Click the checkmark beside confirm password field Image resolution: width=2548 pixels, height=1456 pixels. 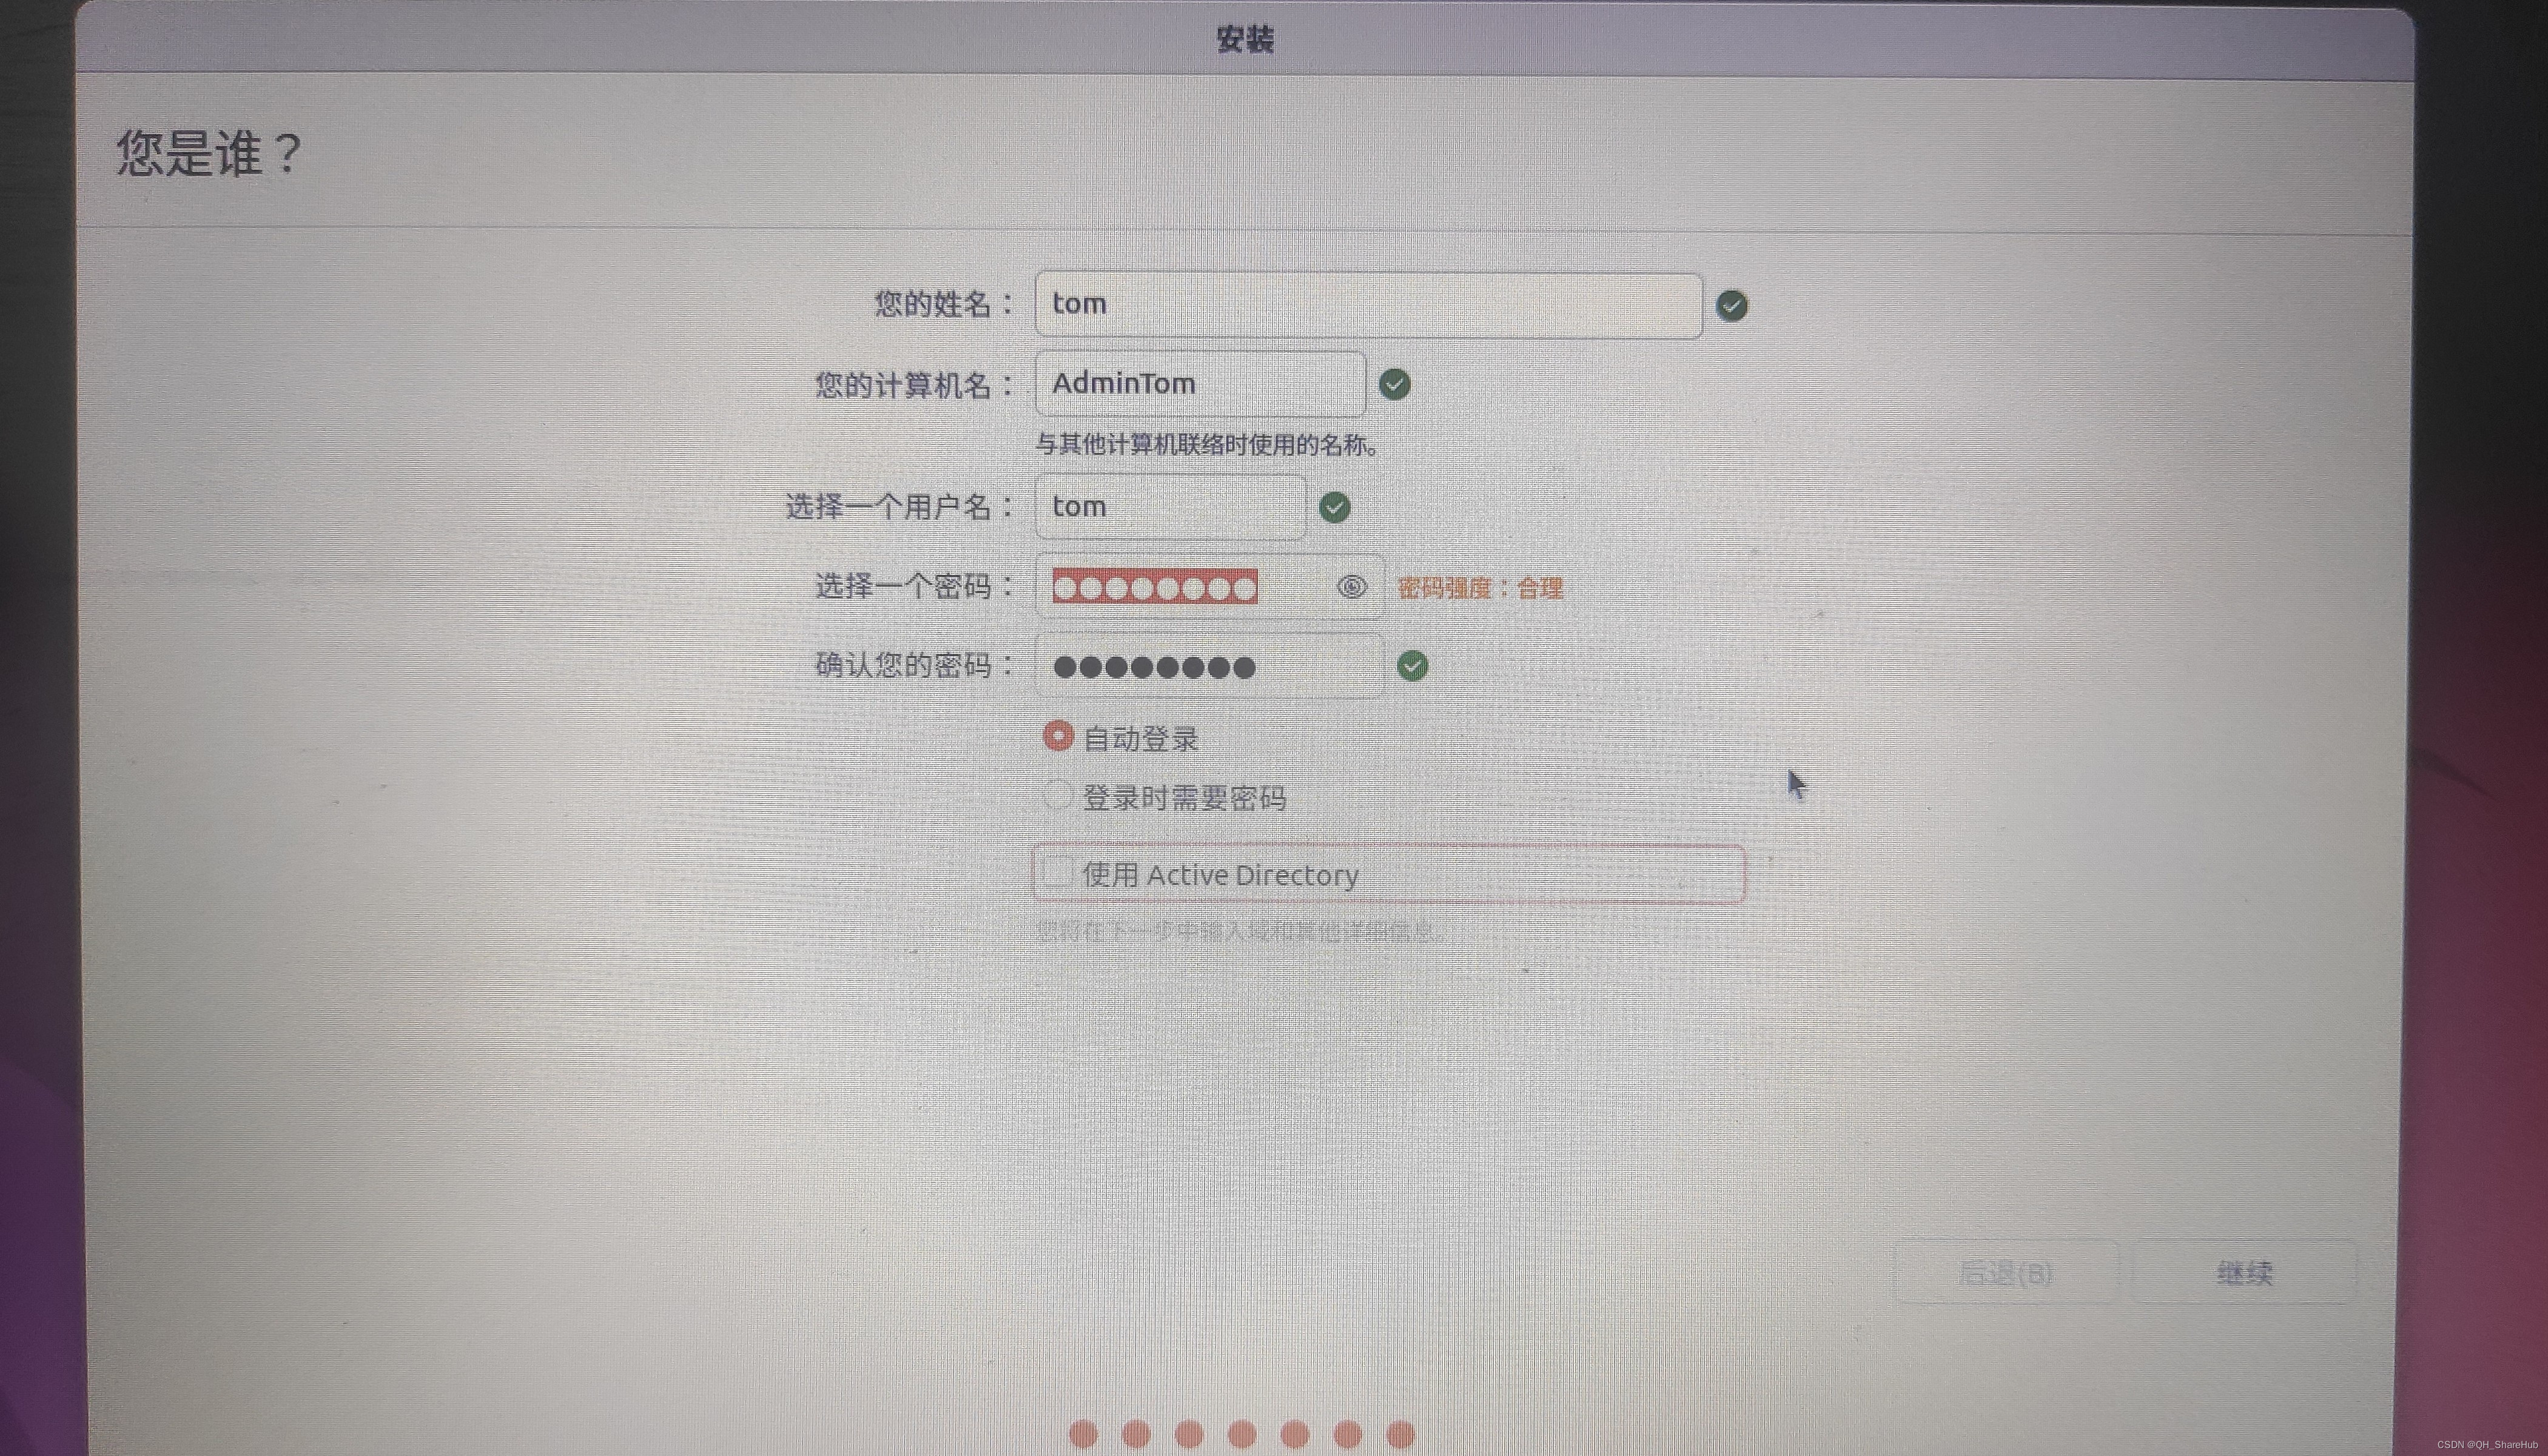pyautogui.click(x=1412, y=666)
